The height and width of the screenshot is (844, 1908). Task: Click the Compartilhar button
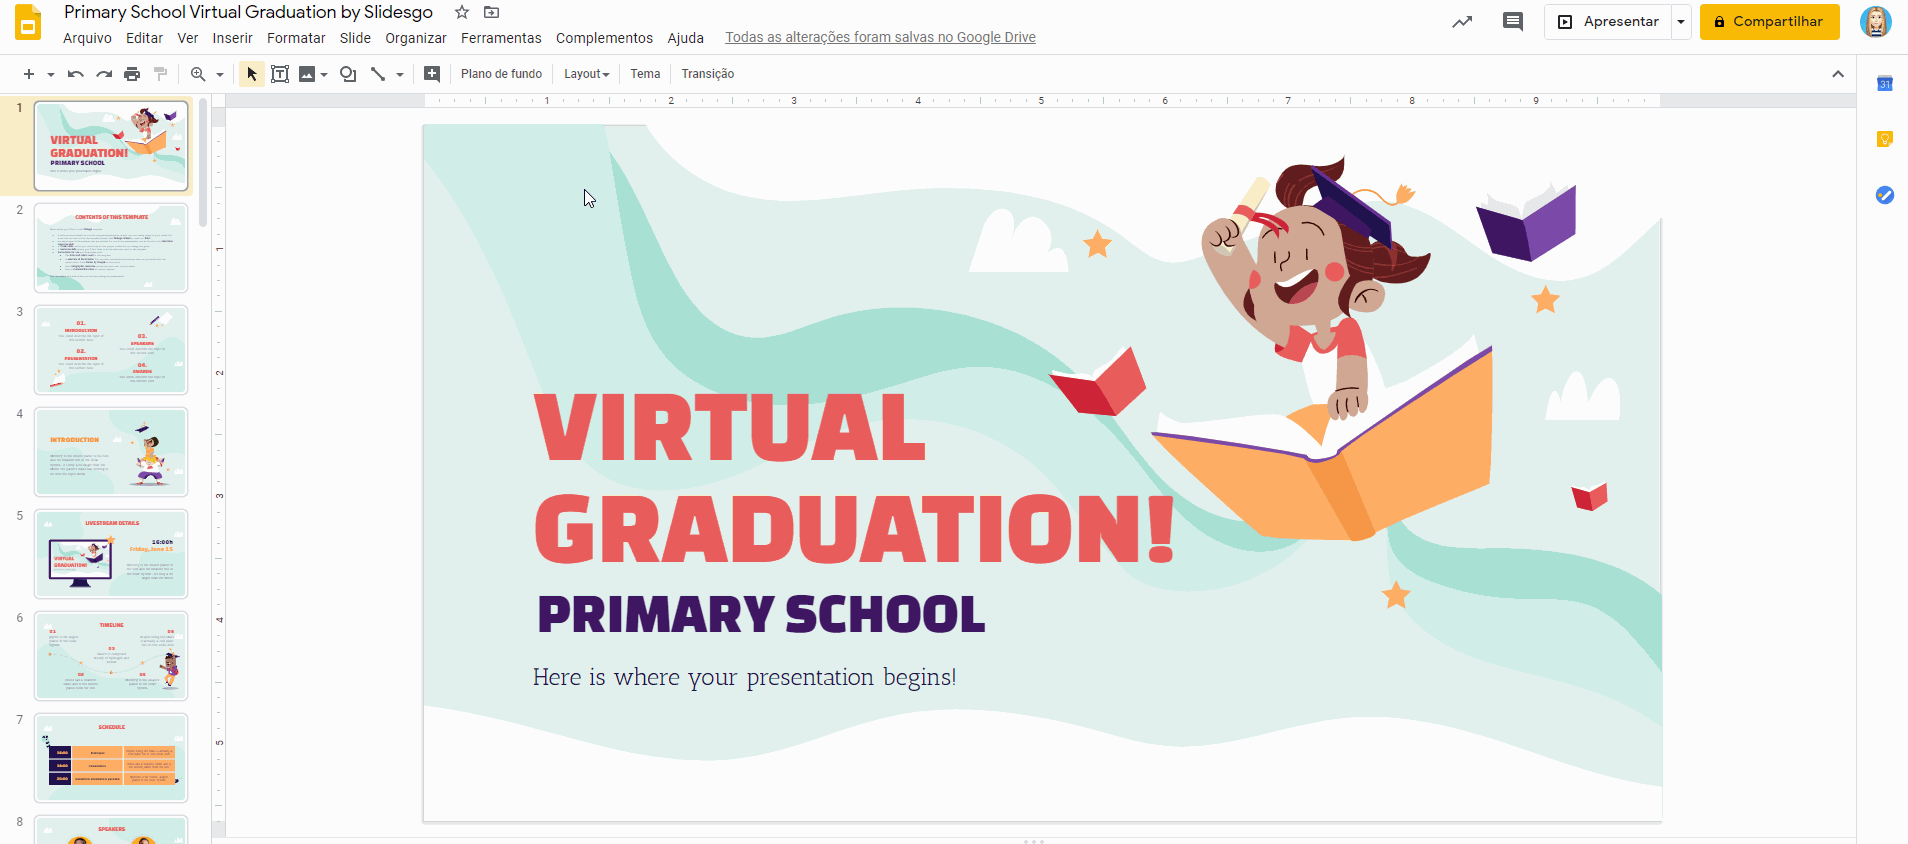point(1769,22)
